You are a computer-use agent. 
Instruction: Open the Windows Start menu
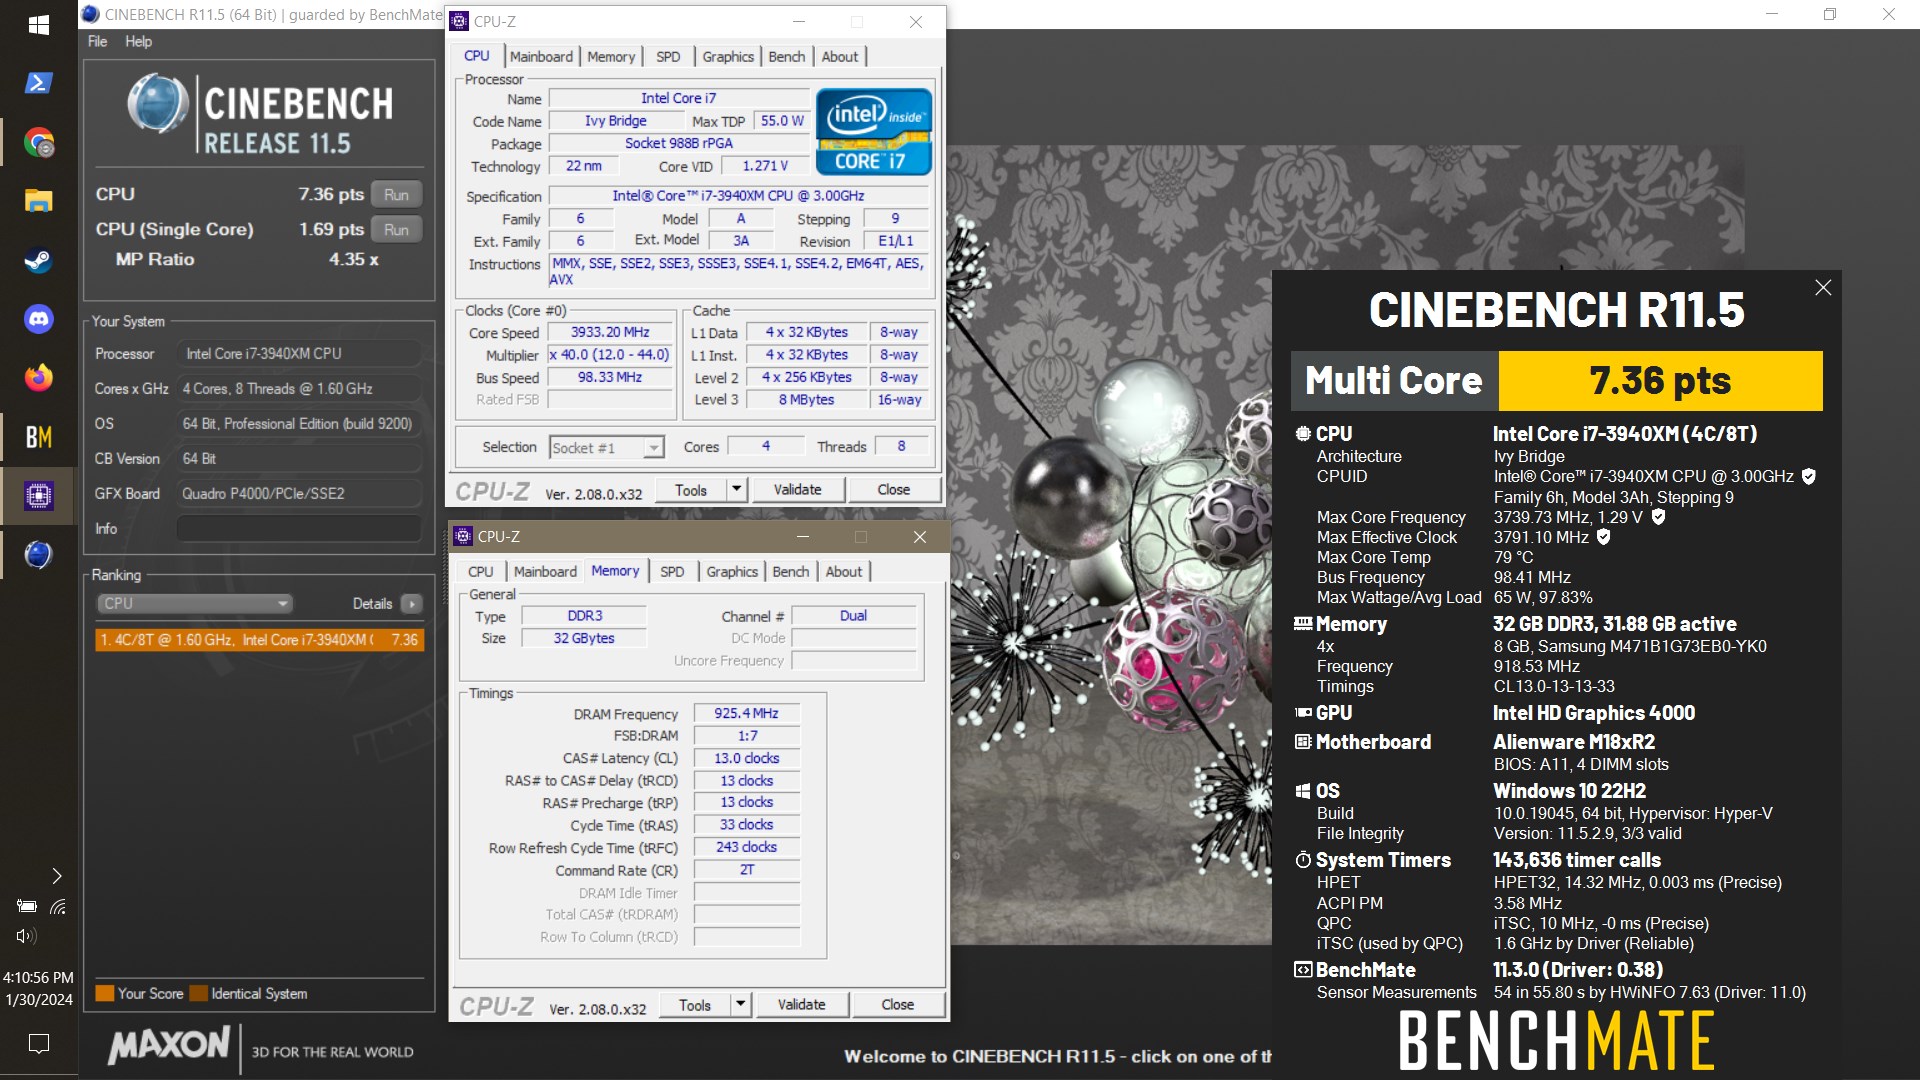(39, 25)
